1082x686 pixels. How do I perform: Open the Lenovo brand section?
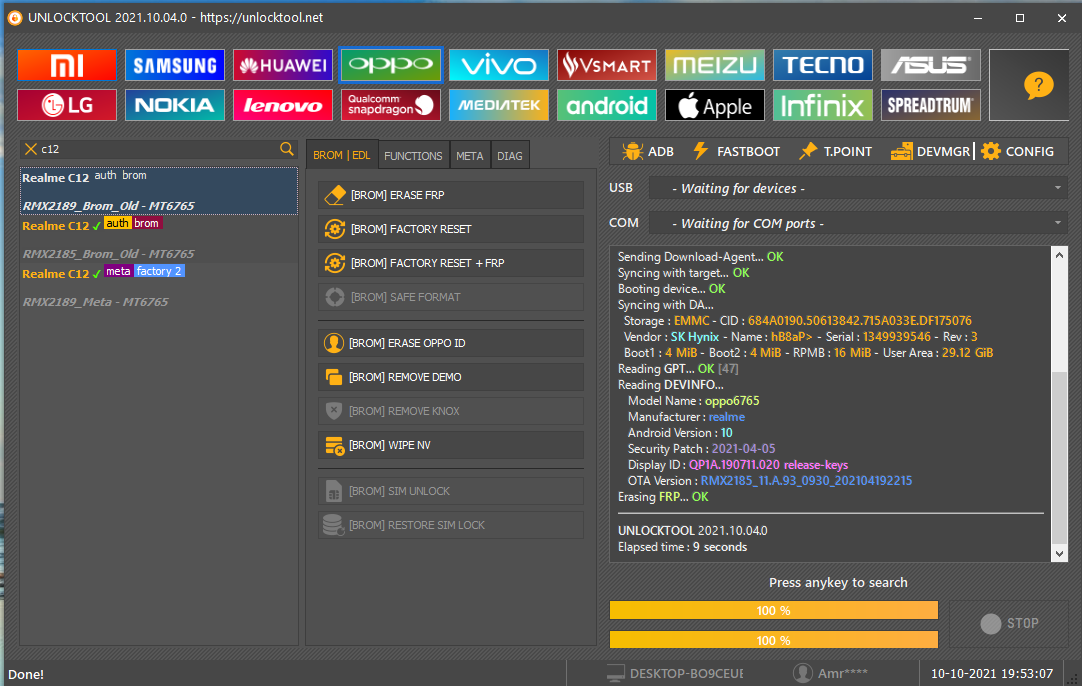pyautogui.click(x=283, y=105)
